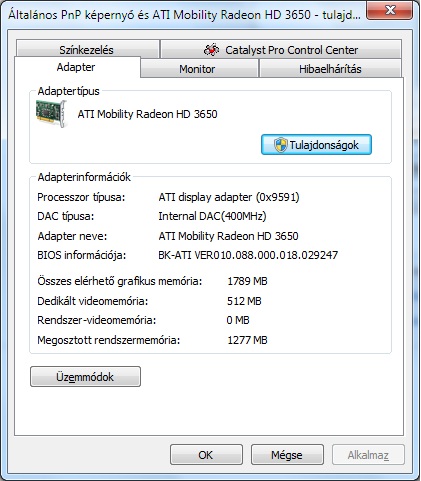This screenshot has width=421, height=481.
Task: Open the Catalyst Pro Control Center tab
Action: coord(281,49)
